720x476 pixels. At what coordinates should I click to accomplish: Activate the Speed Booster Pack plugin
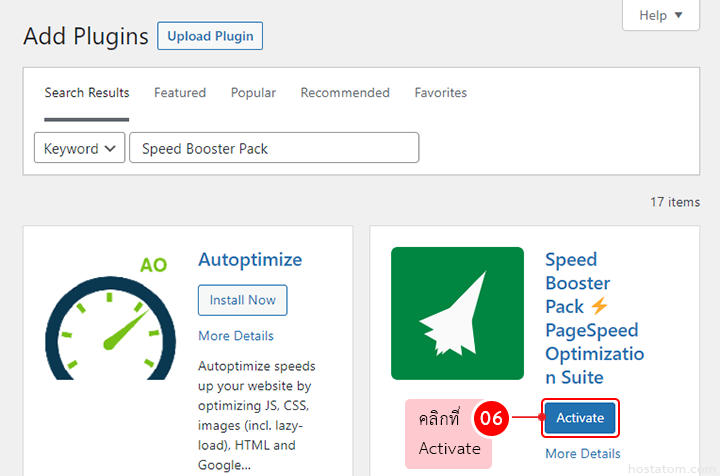click(x=580, y=418)
